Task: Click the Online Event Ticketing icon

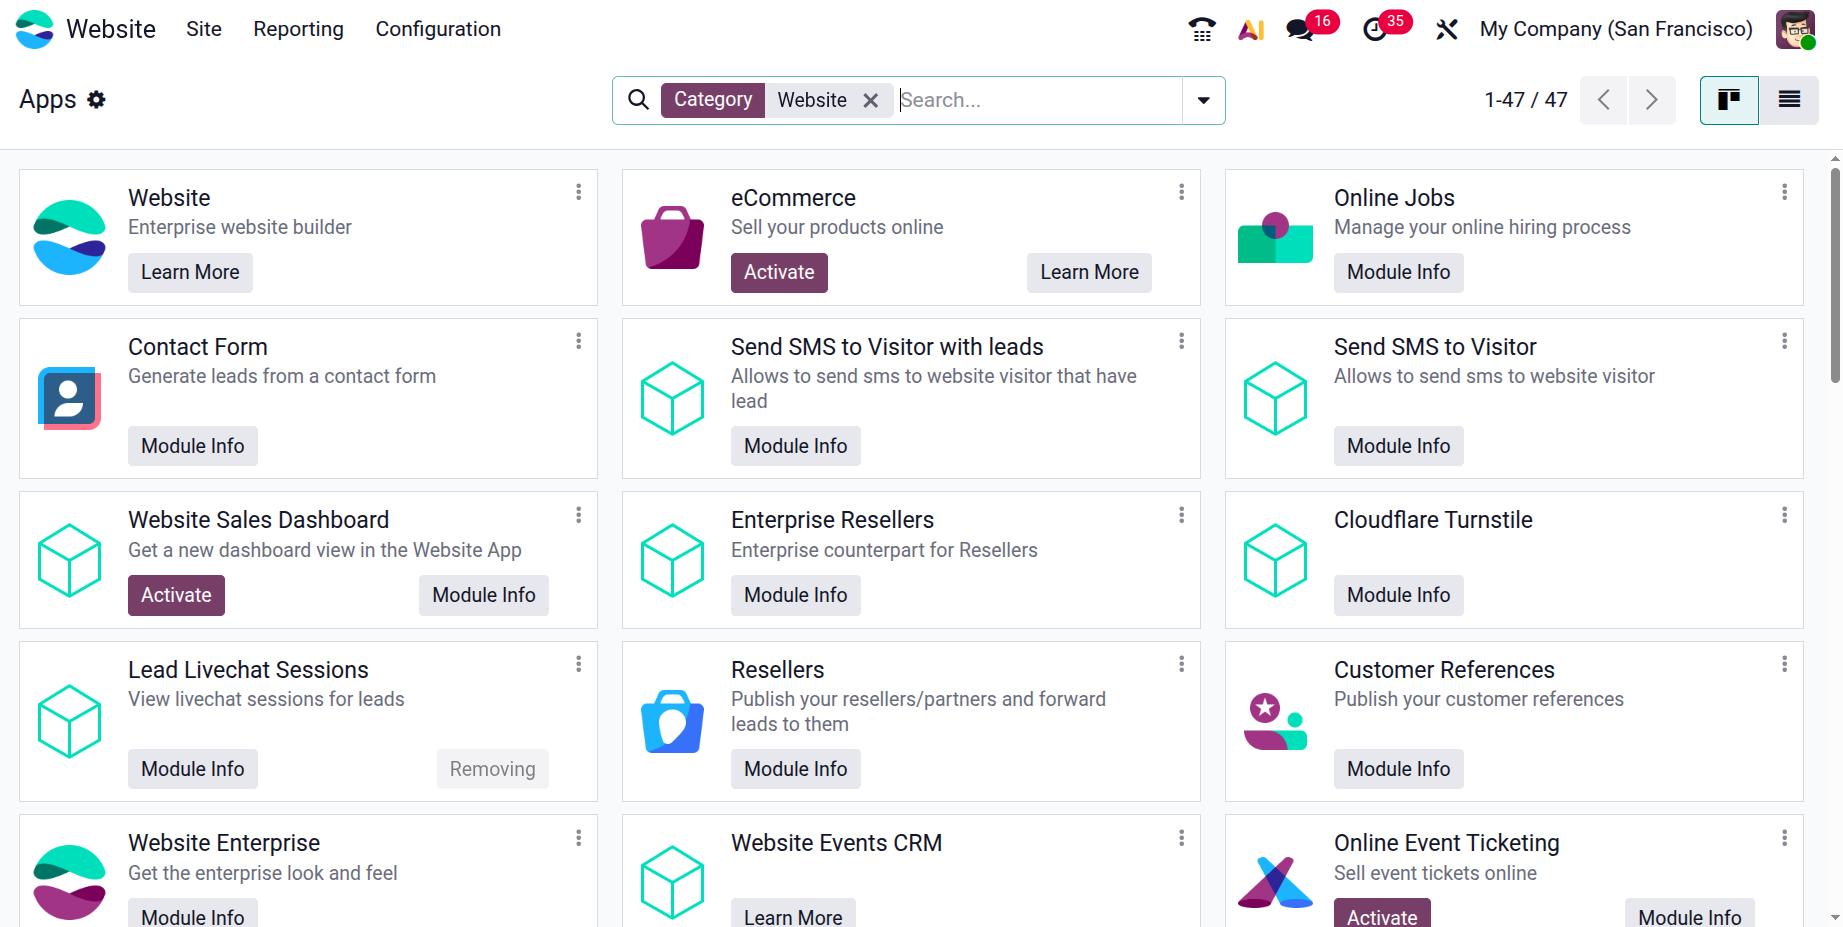Action: [x=1276, y=882]
